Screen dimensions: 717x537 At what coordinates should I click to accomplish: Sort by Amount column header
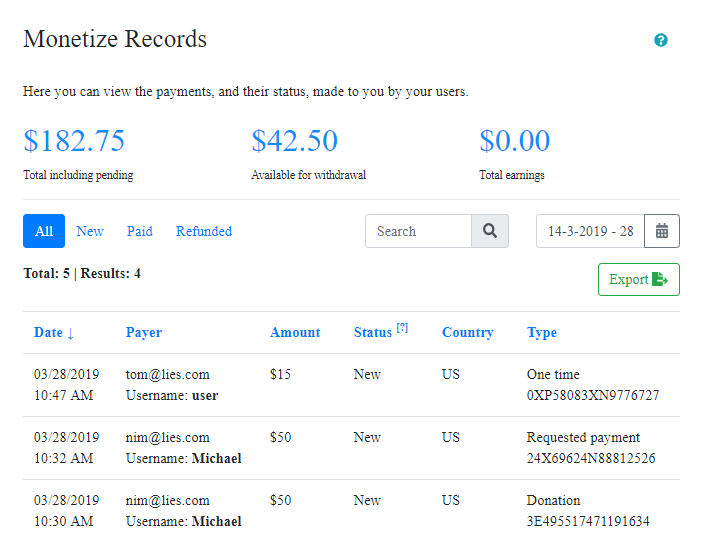tap(295, 333)
